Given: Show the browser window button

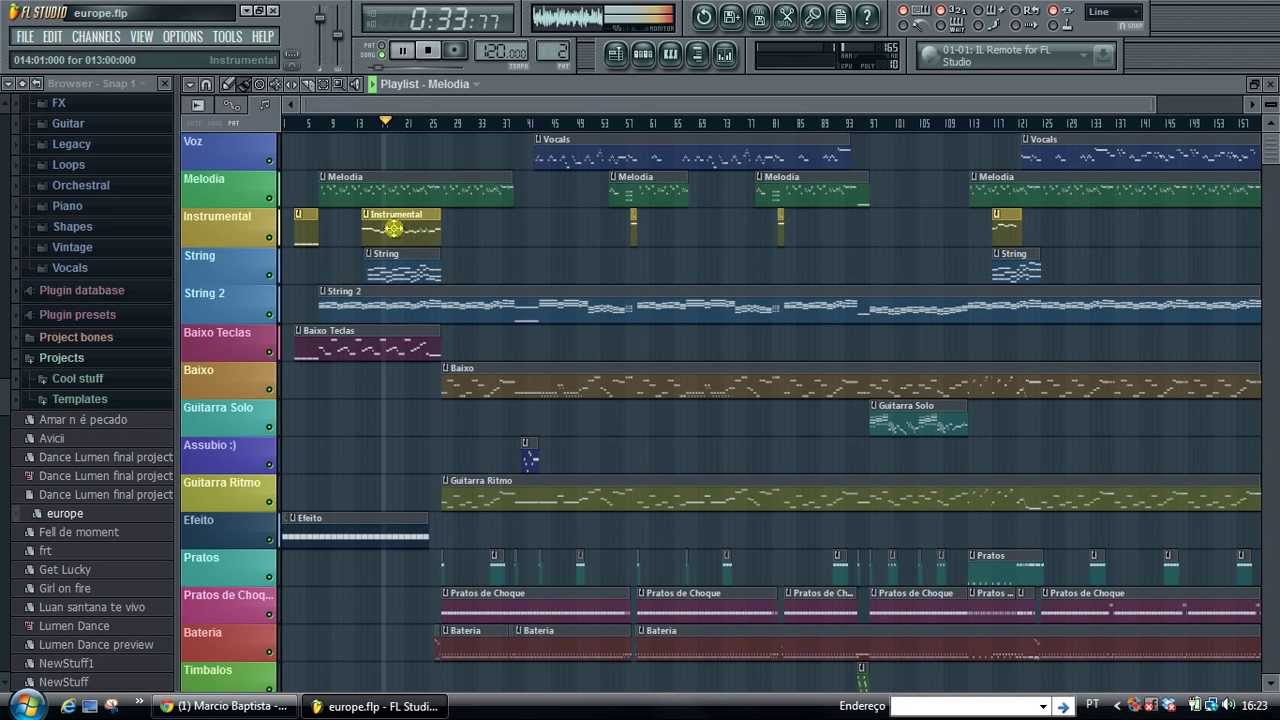Looking at the screenshot, I should 697,54.
